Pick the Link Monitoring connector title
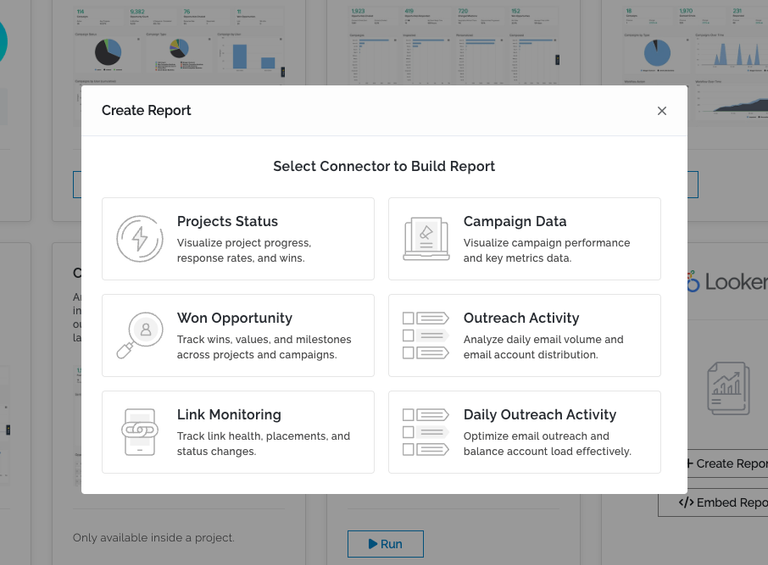Image resolution: width=768 pixels, height=565 pixels. click(229, 415)
